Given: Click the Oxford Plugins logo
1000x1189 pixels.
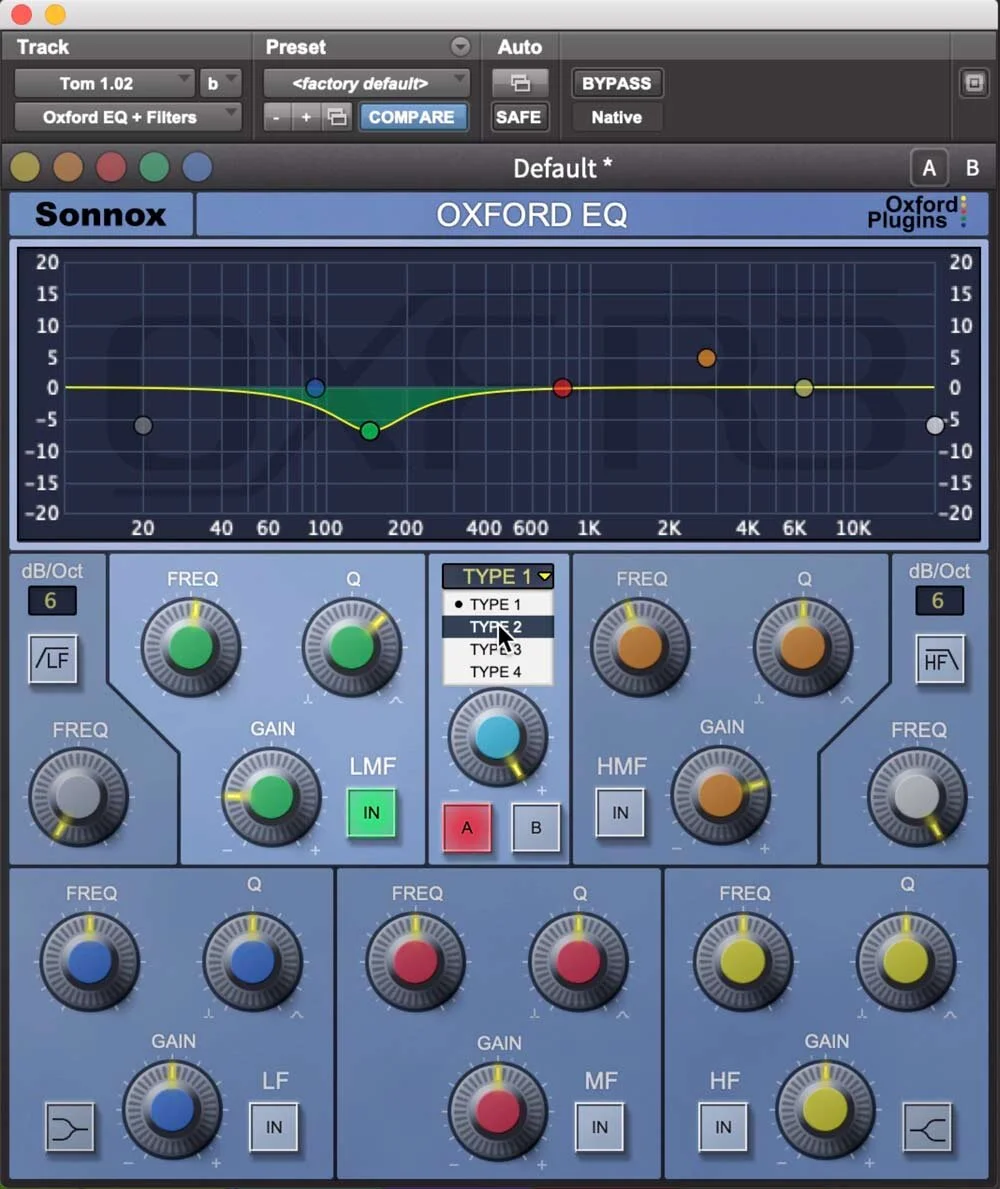Looking at the screenshot, I should pos(916,212).
